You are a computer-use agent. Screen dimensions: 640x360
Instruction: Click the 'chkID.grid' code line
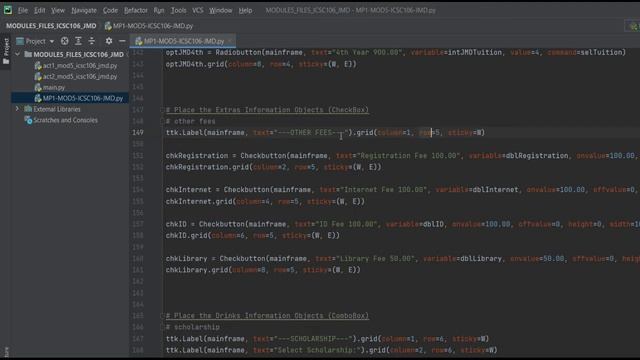[252, 236]
